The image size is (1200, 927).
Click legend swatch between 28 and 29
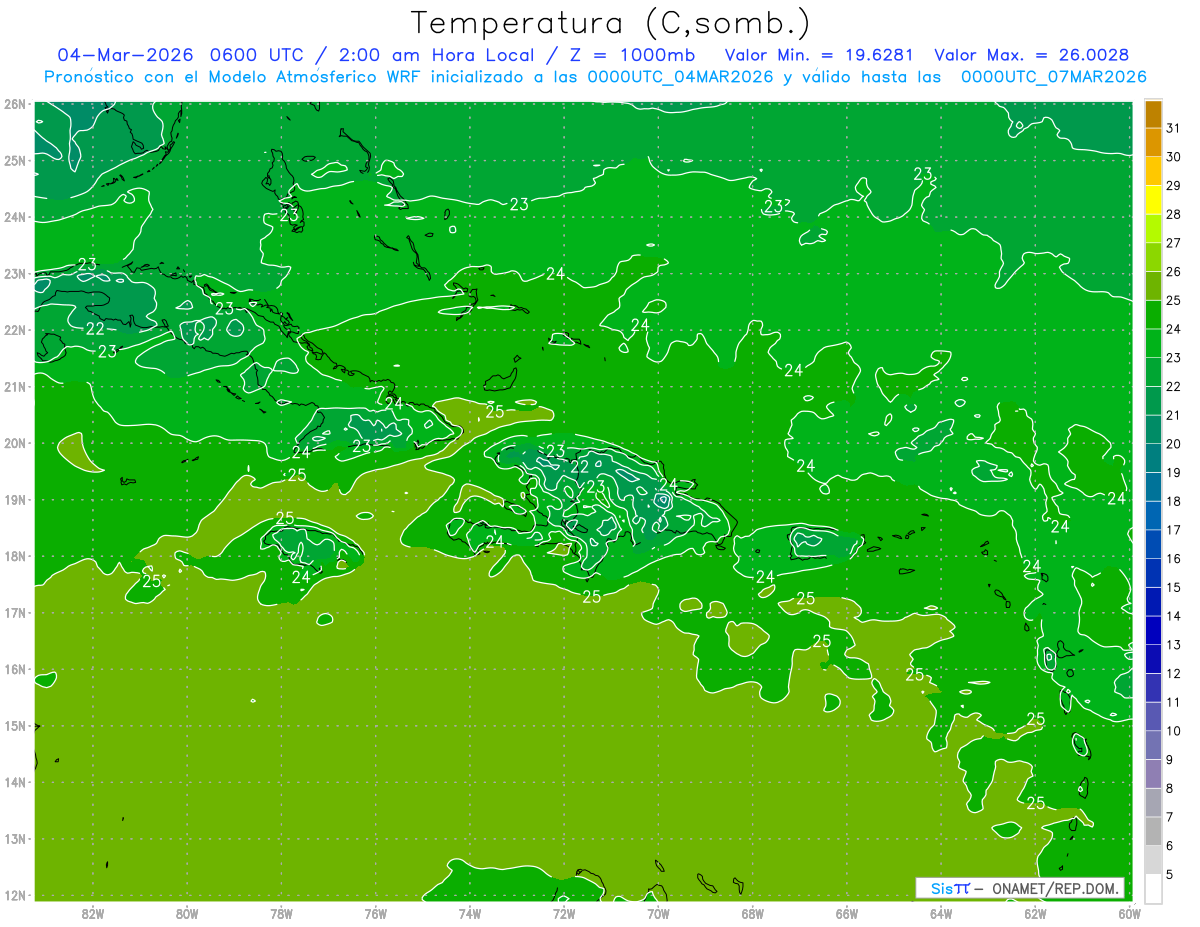click(1153, 200)
